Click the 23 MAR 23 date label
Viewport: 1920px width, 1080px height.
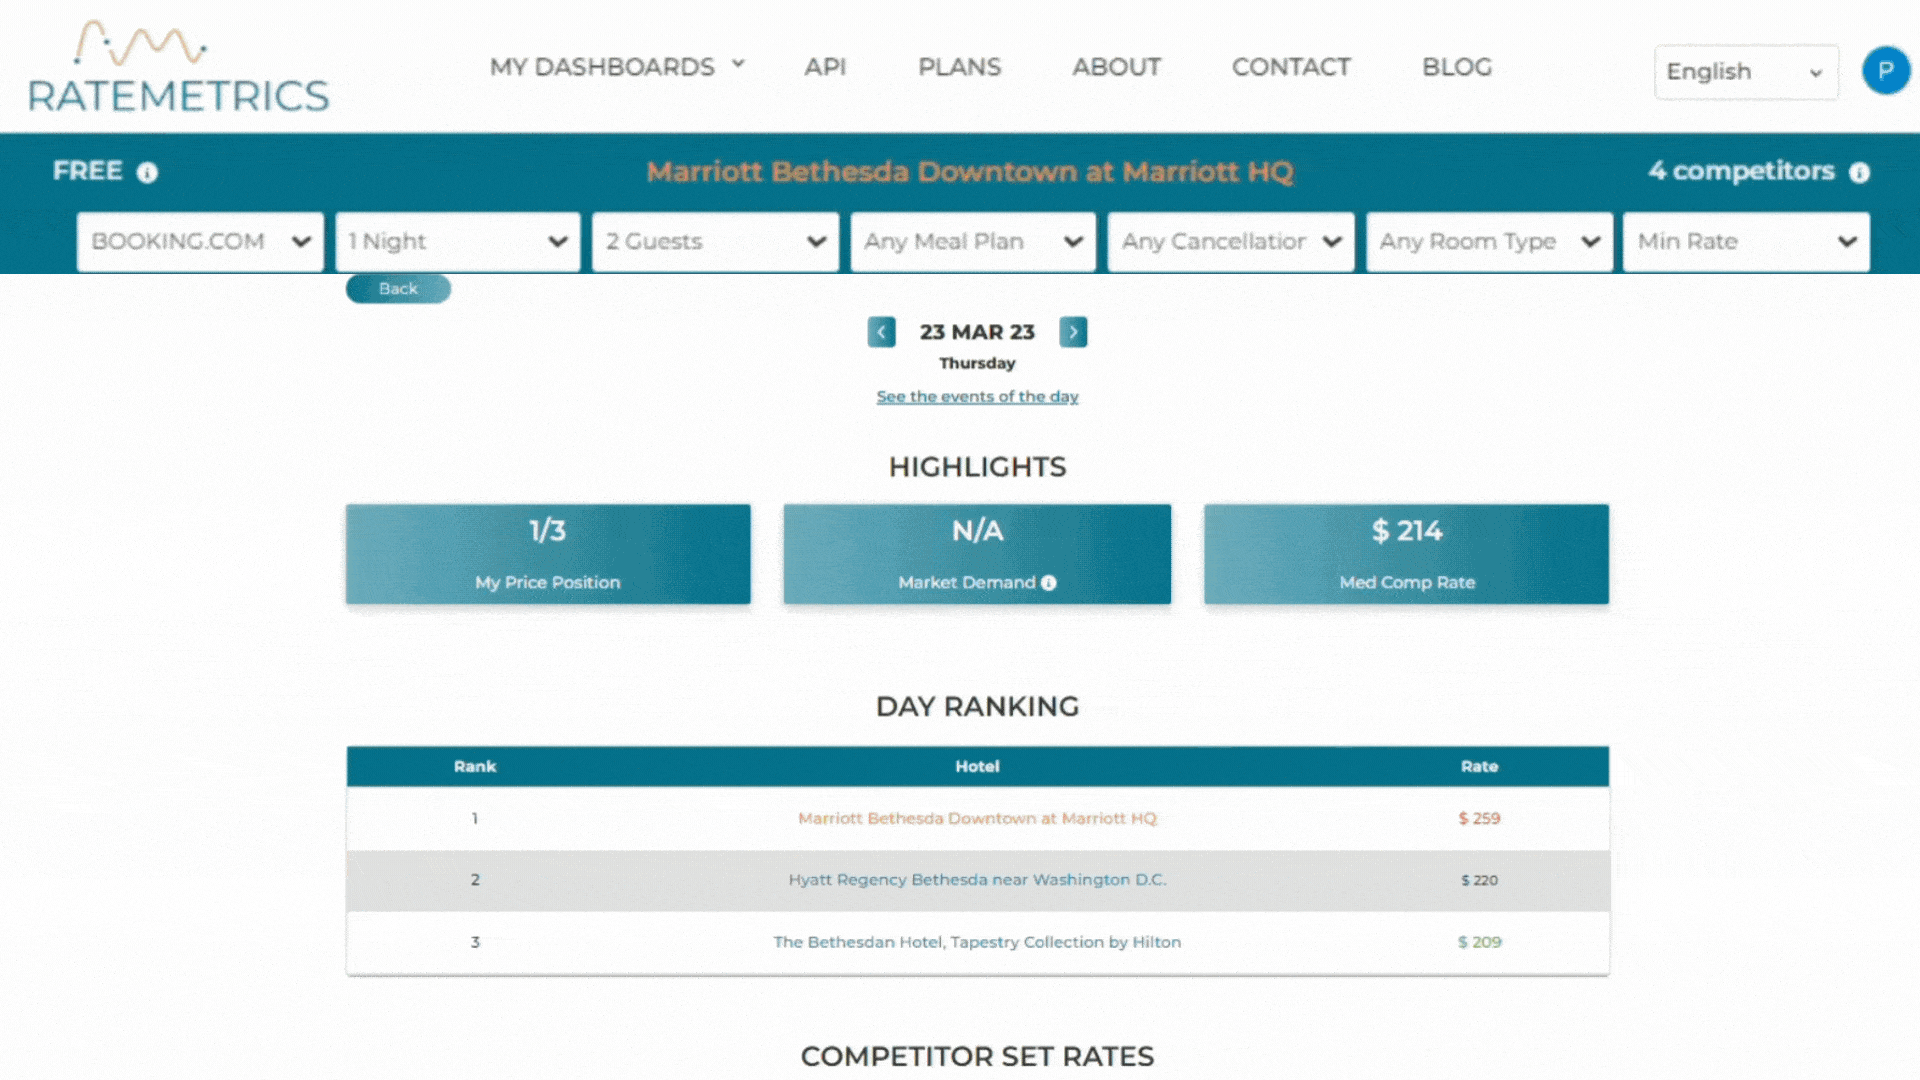[977, 332]
